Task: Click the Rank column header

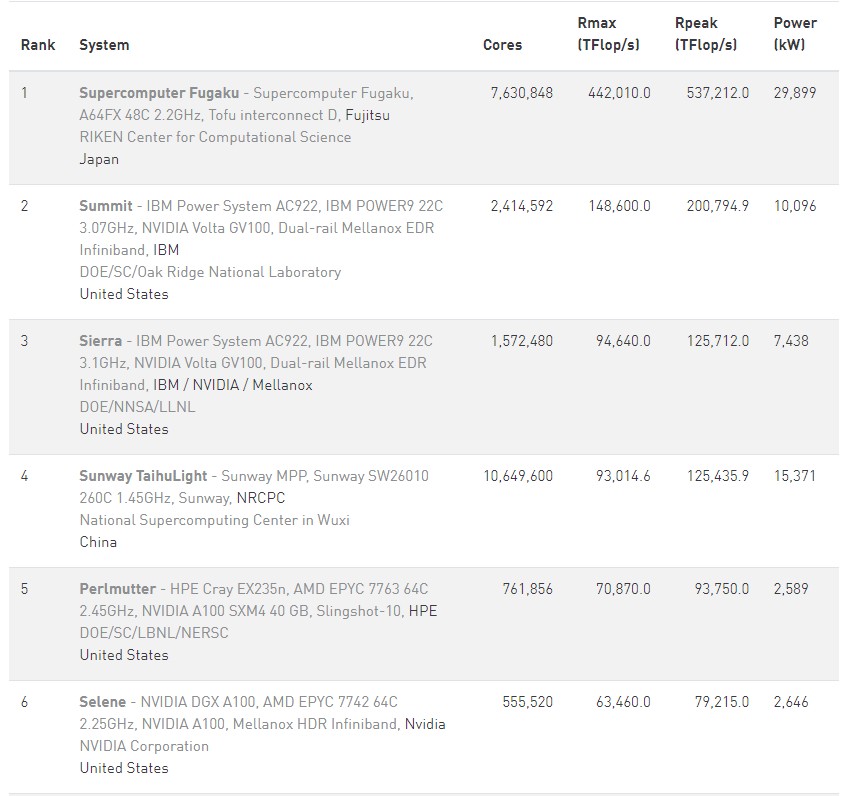Action: click(38, 45)
